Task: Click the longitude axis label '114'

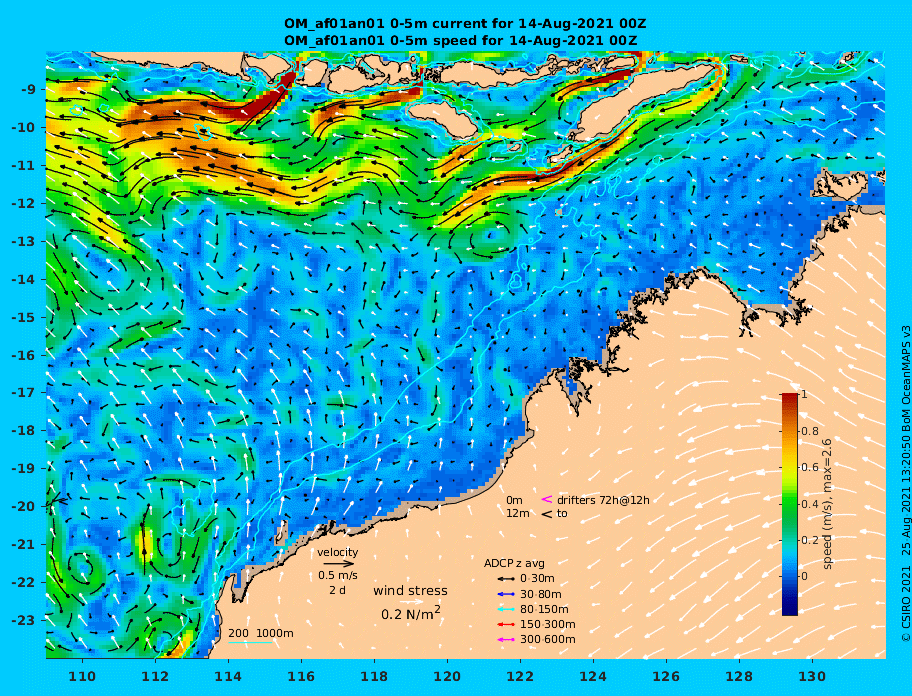Action: (x=228, y=676)
